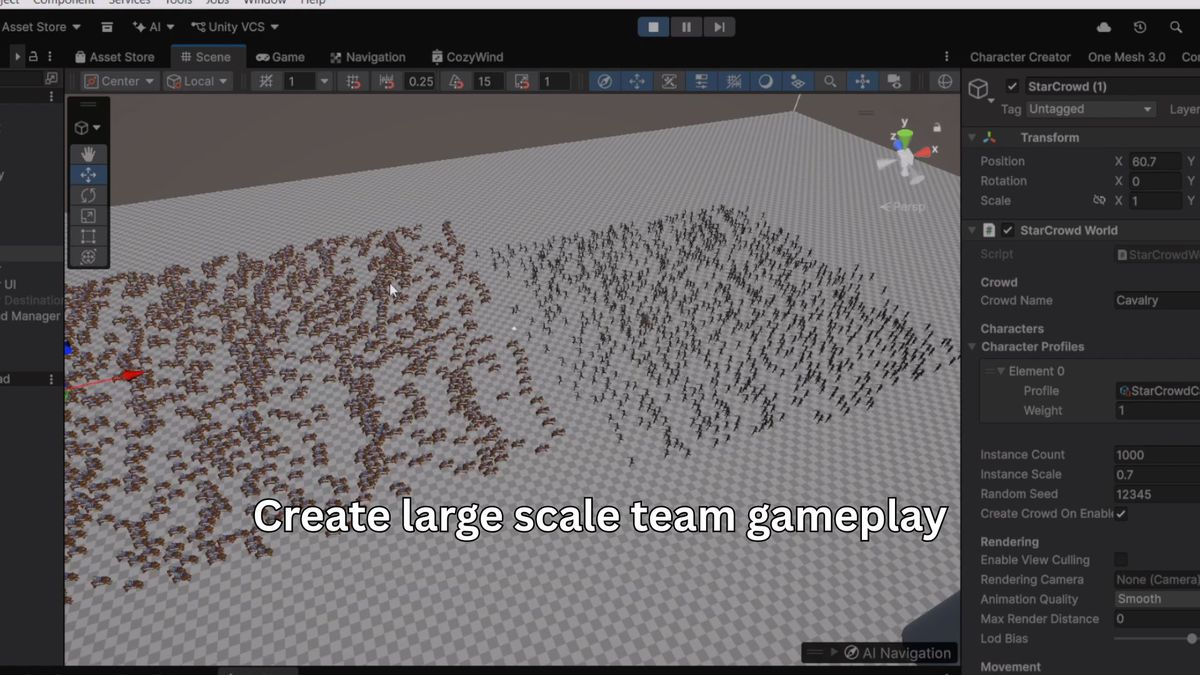The image size is (1200, 675).
Task: Open the global search magnifier
Action: (x=1176, y=27)
